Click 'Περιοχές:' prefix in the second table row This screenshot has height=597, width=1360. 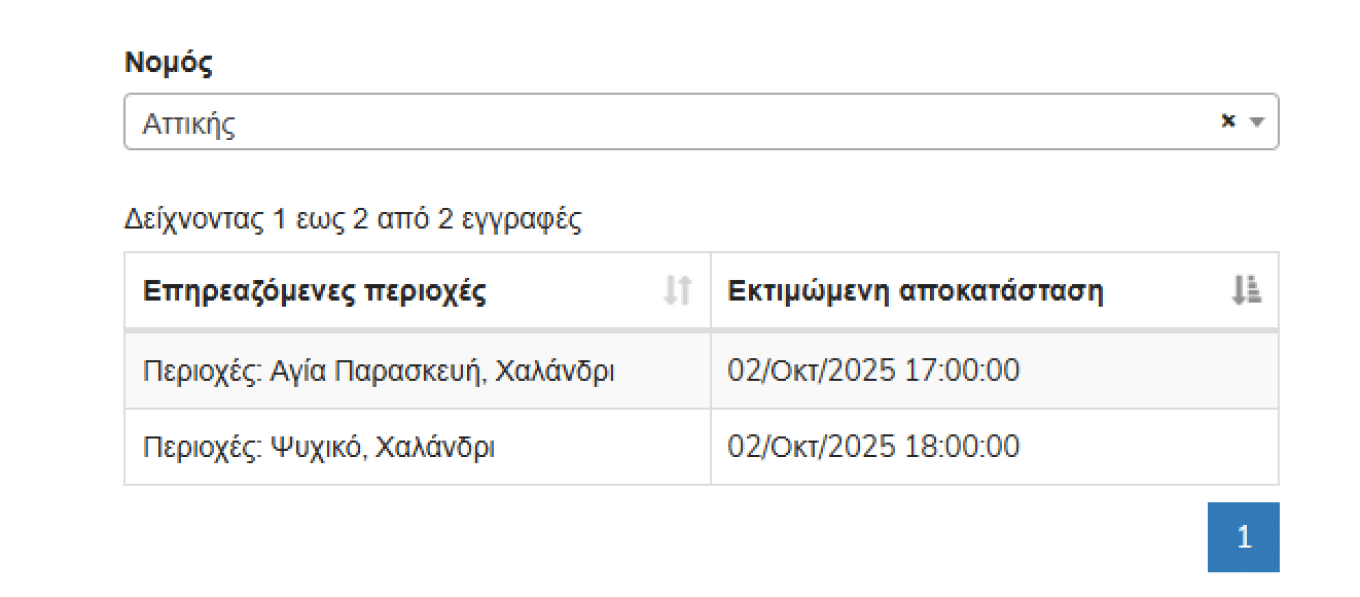202,447
